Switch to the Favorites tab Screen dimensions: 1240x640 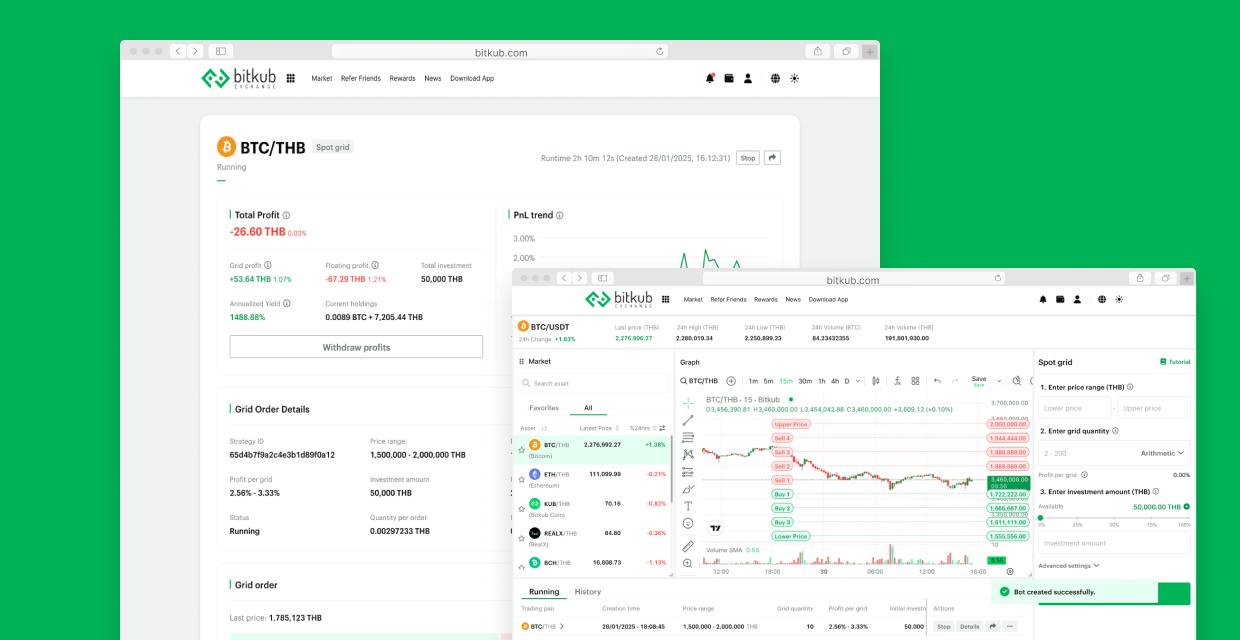(544, 408)
